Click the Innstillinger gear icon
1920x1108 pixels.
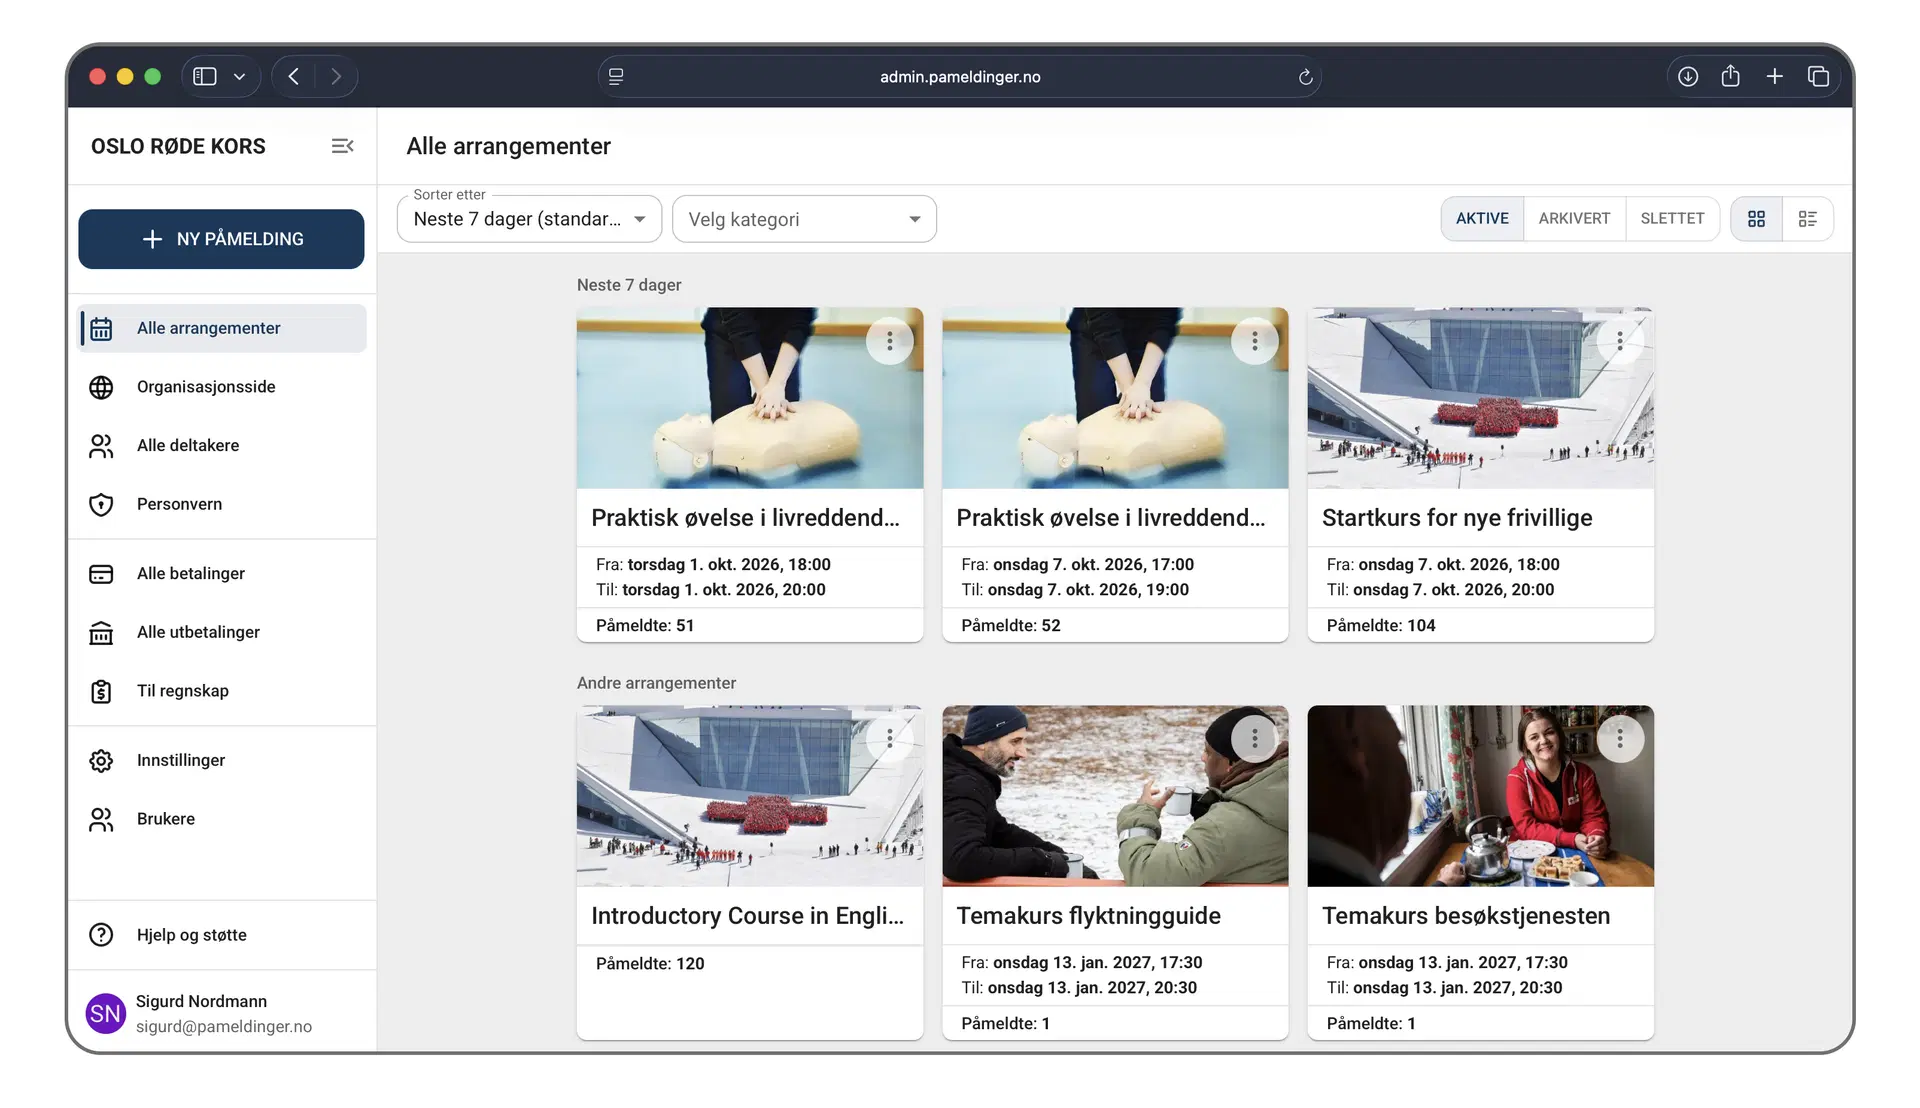pyautogui.click(x=101, y=760)
